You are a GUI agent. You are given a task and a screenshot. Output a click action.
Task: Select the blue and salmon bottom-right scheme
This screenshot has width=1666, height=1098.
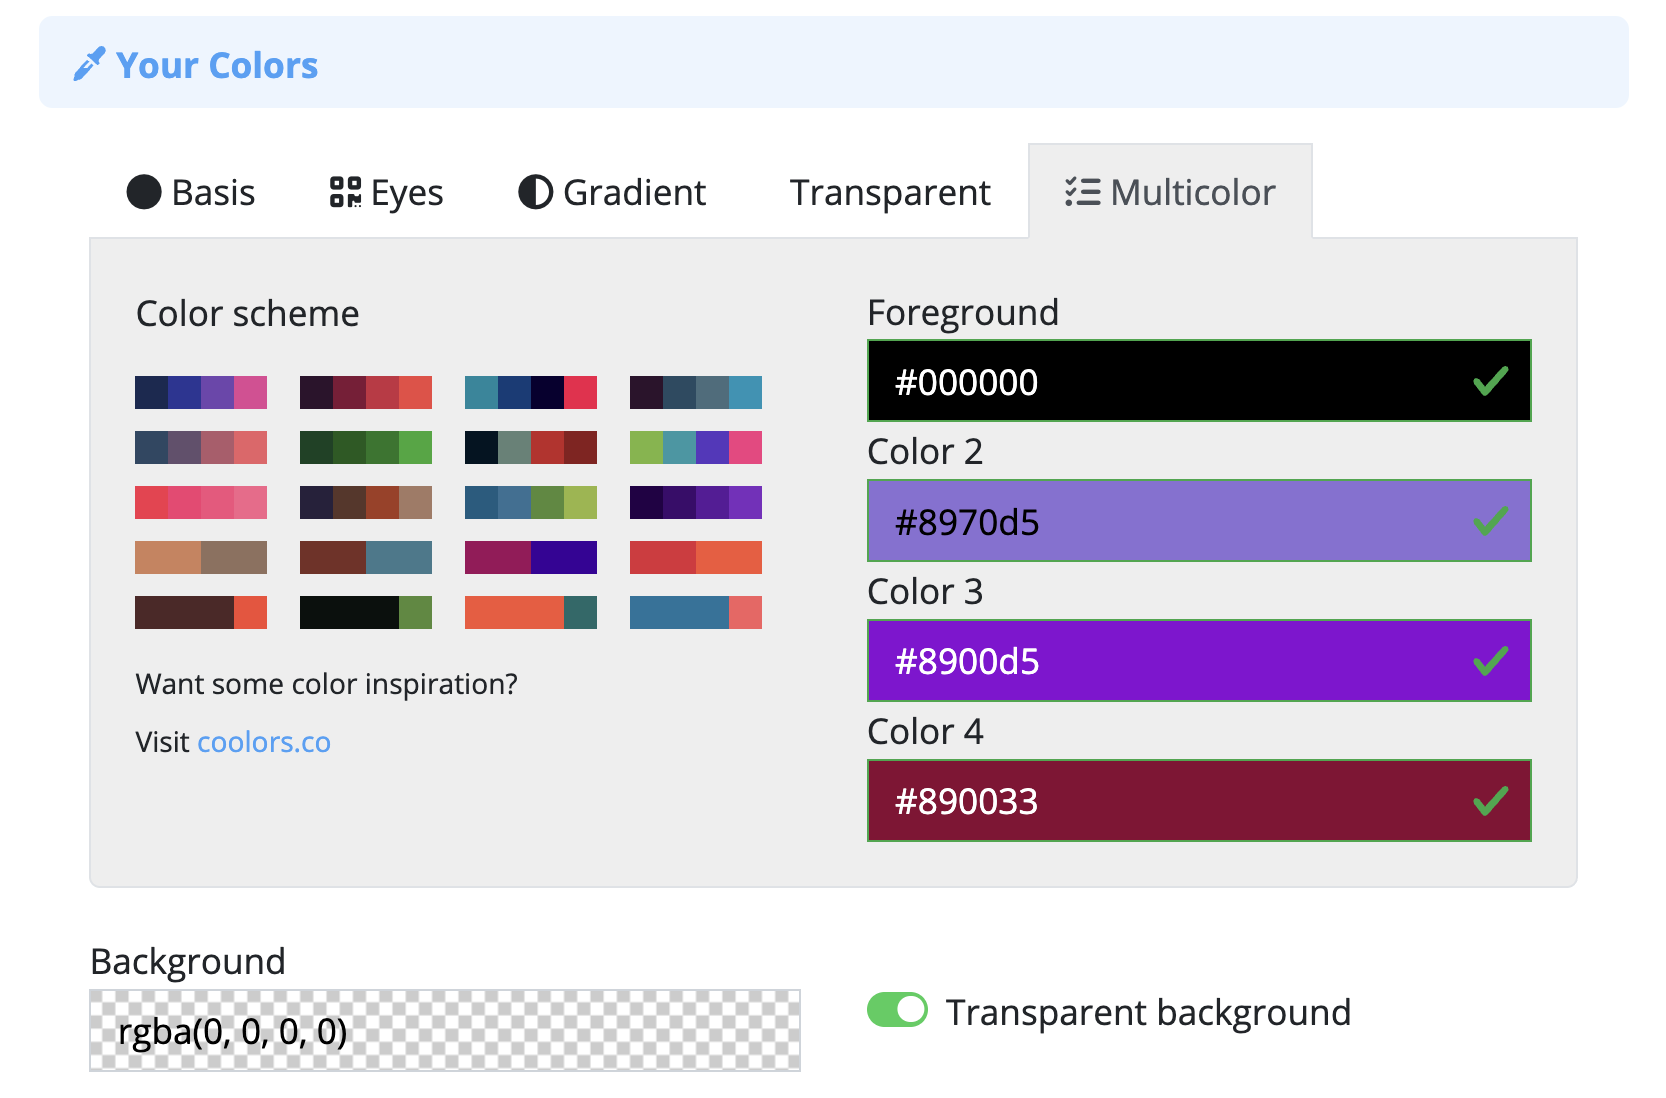tap(696, 612)
